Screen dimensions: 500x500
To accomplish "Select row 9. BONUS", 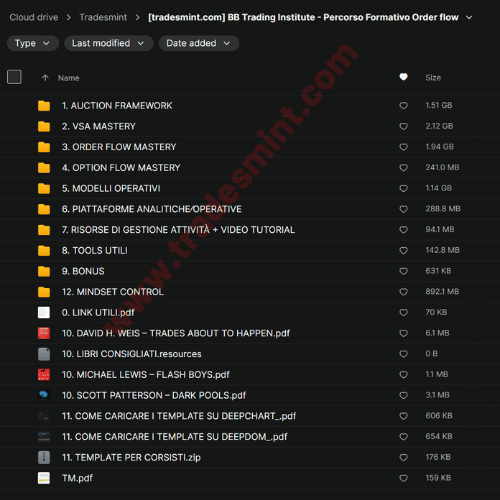I will point(250,271).
